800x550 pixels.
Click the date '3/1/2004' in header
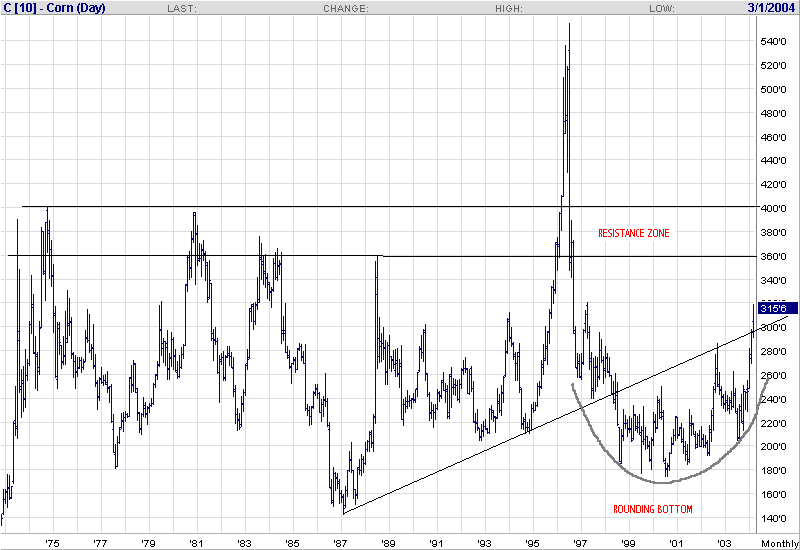coord(771,8)
